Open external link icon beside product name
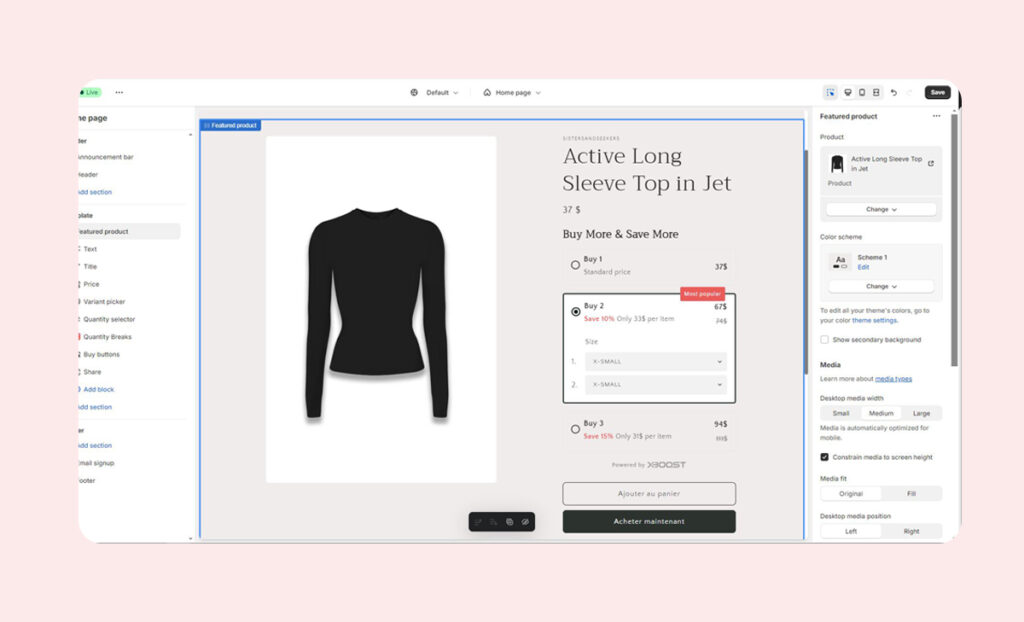The image size is (1024, 622). click(x=931, y=163)
